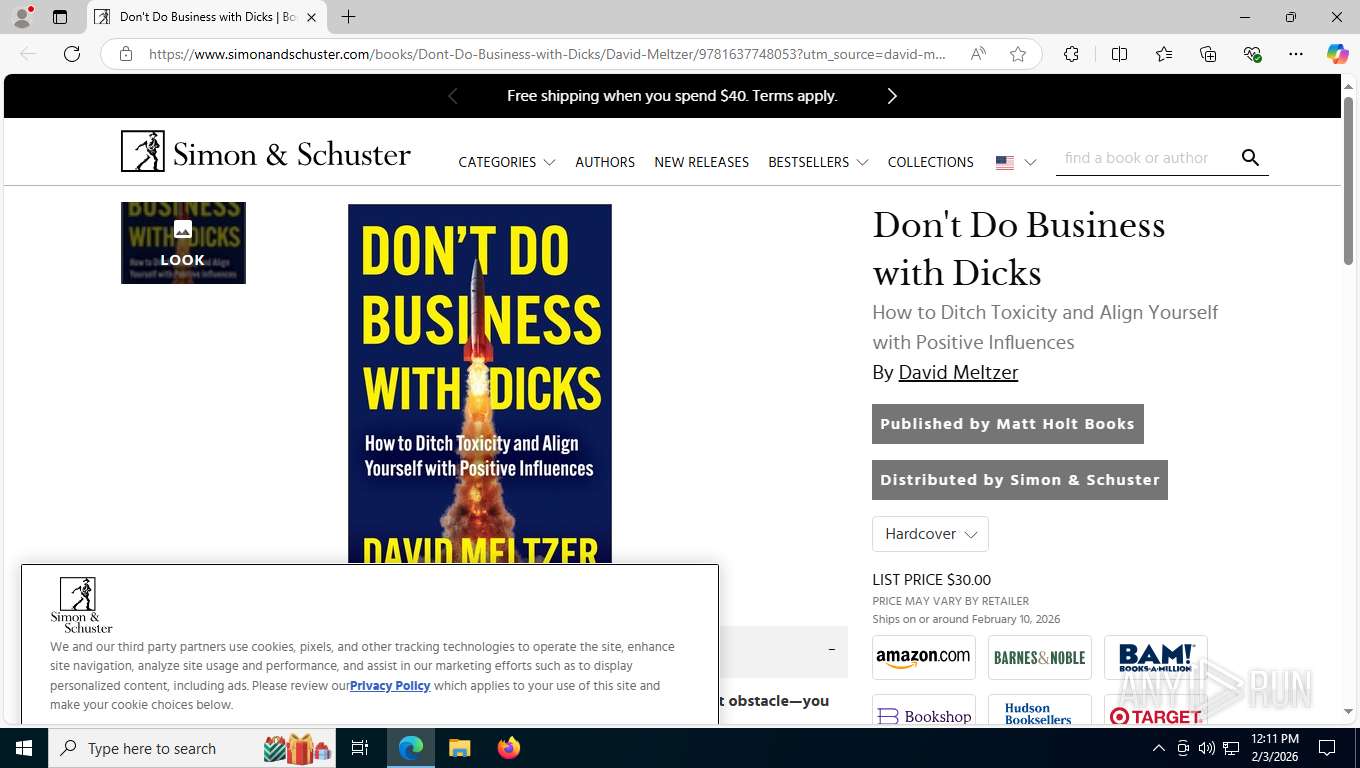Buy from BAM! Books-A-Million
The image size is (1360, 768).
(1156, 657)
